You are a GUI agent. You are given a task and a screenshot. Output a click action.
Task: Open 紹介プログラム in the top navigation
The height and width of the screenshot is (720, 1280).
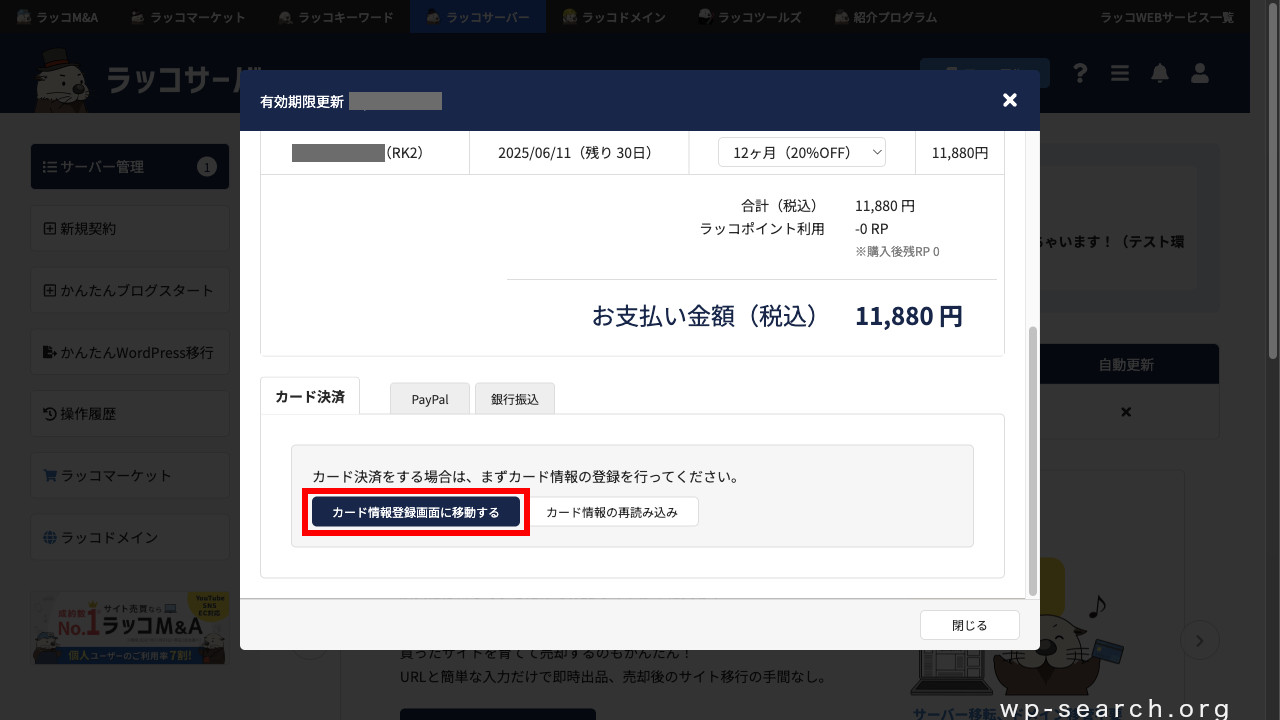click(887, 17)
